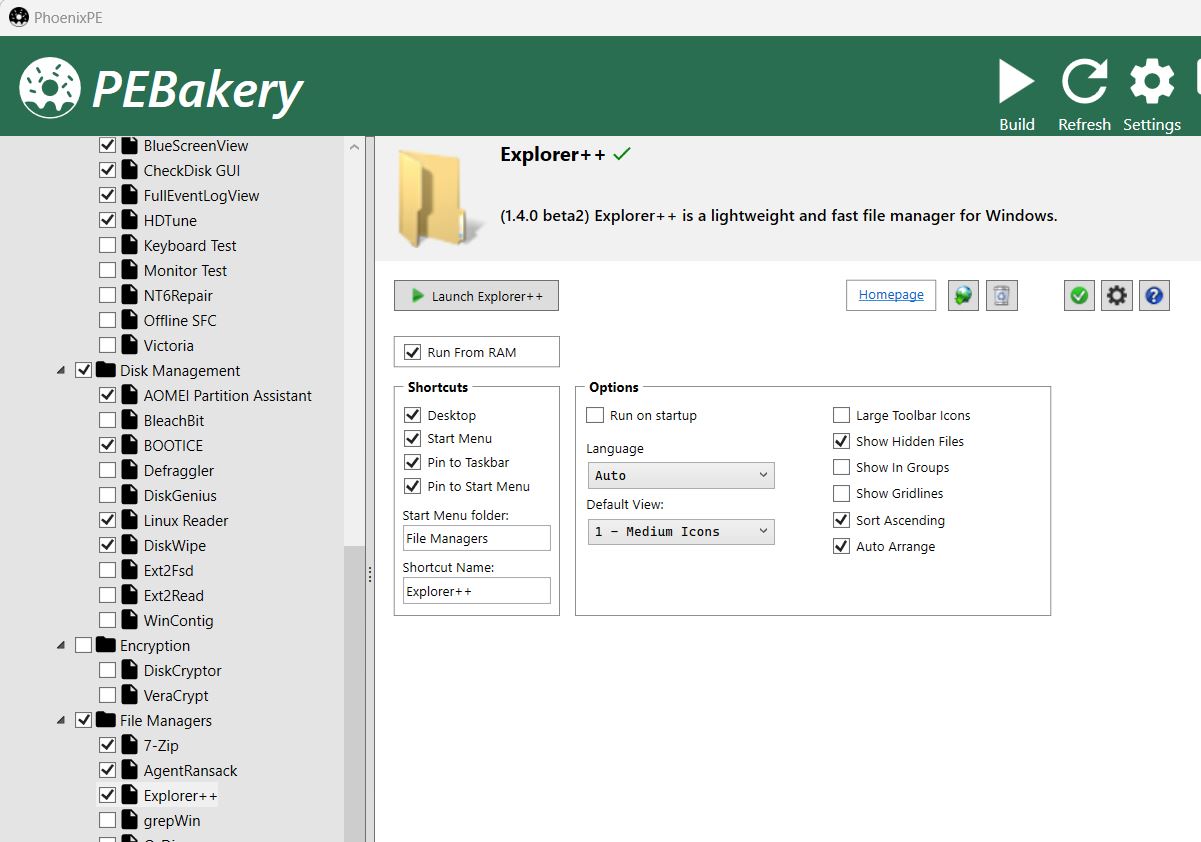Open the Homepage link

[x=891, y=295]
